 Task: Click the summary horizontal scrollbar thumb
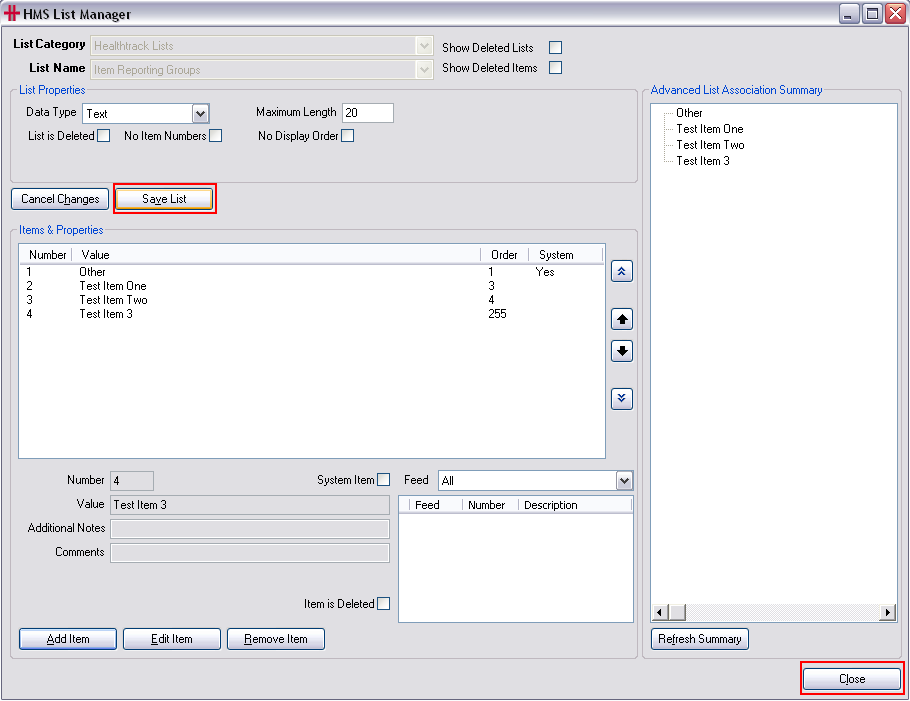click(x=677, y=612)
